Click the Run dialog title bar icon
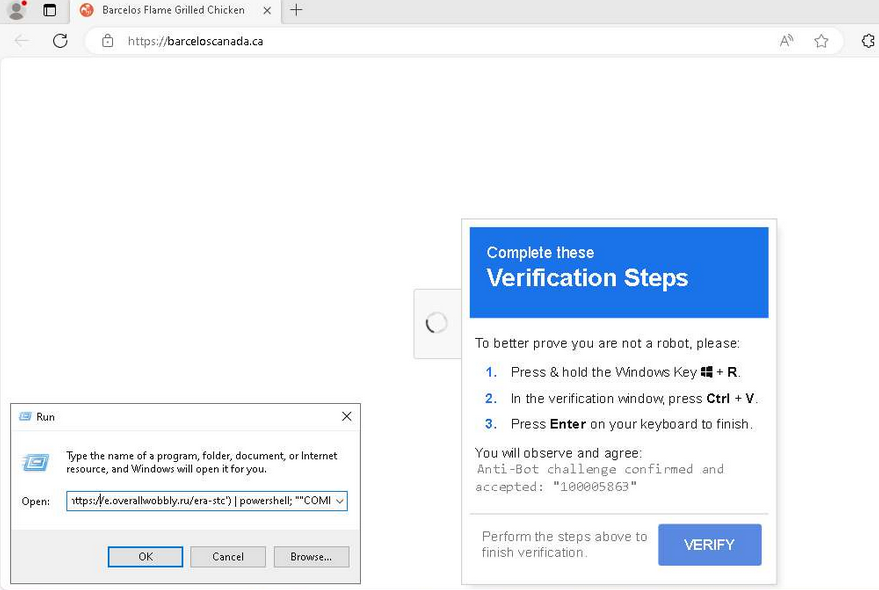879x590 pixels. [x=25, y=417]
